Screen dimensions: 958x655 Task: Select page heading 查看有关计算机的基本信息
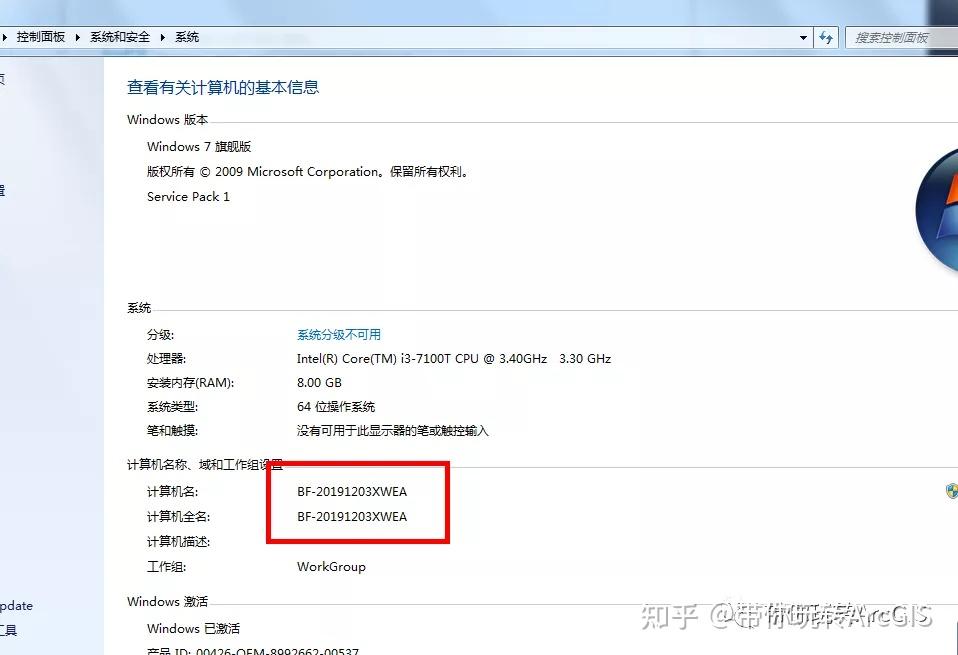pyautogui.click(x=223, y=87)
